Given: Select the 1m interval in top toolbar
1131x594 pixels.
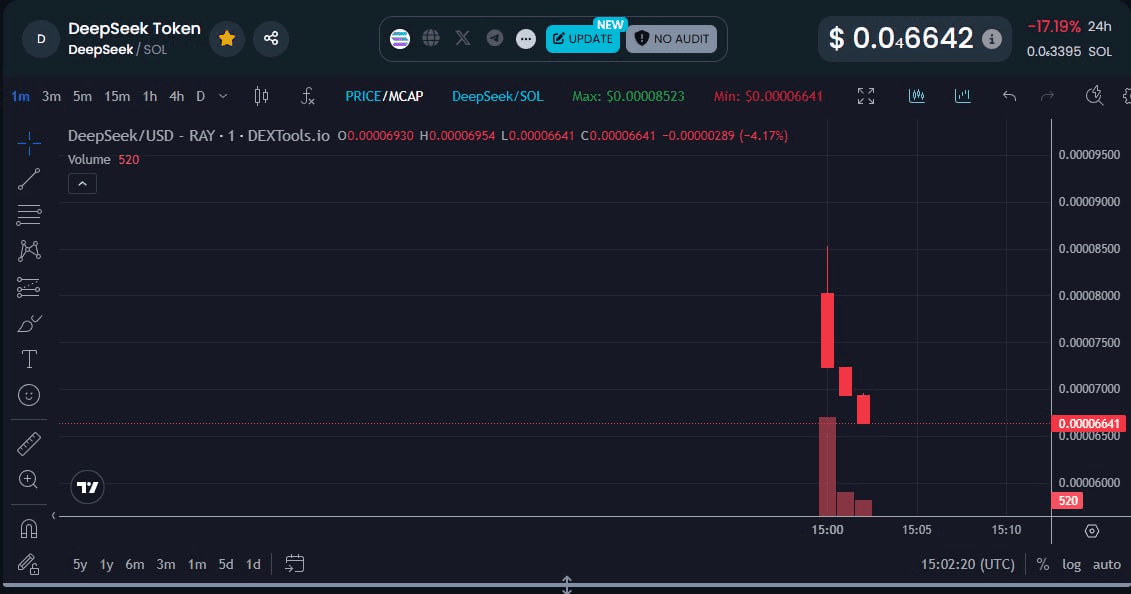Looking at the screenshot, I should tap(20, 96).
